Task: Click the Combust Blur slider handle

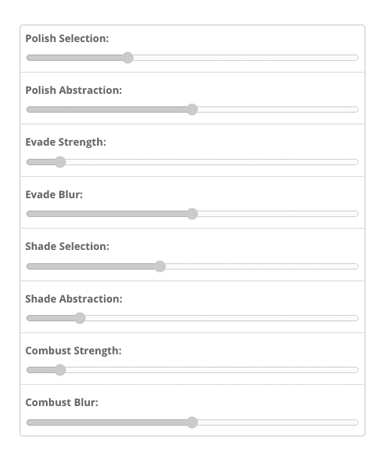Action: click(x=192, y=422)
